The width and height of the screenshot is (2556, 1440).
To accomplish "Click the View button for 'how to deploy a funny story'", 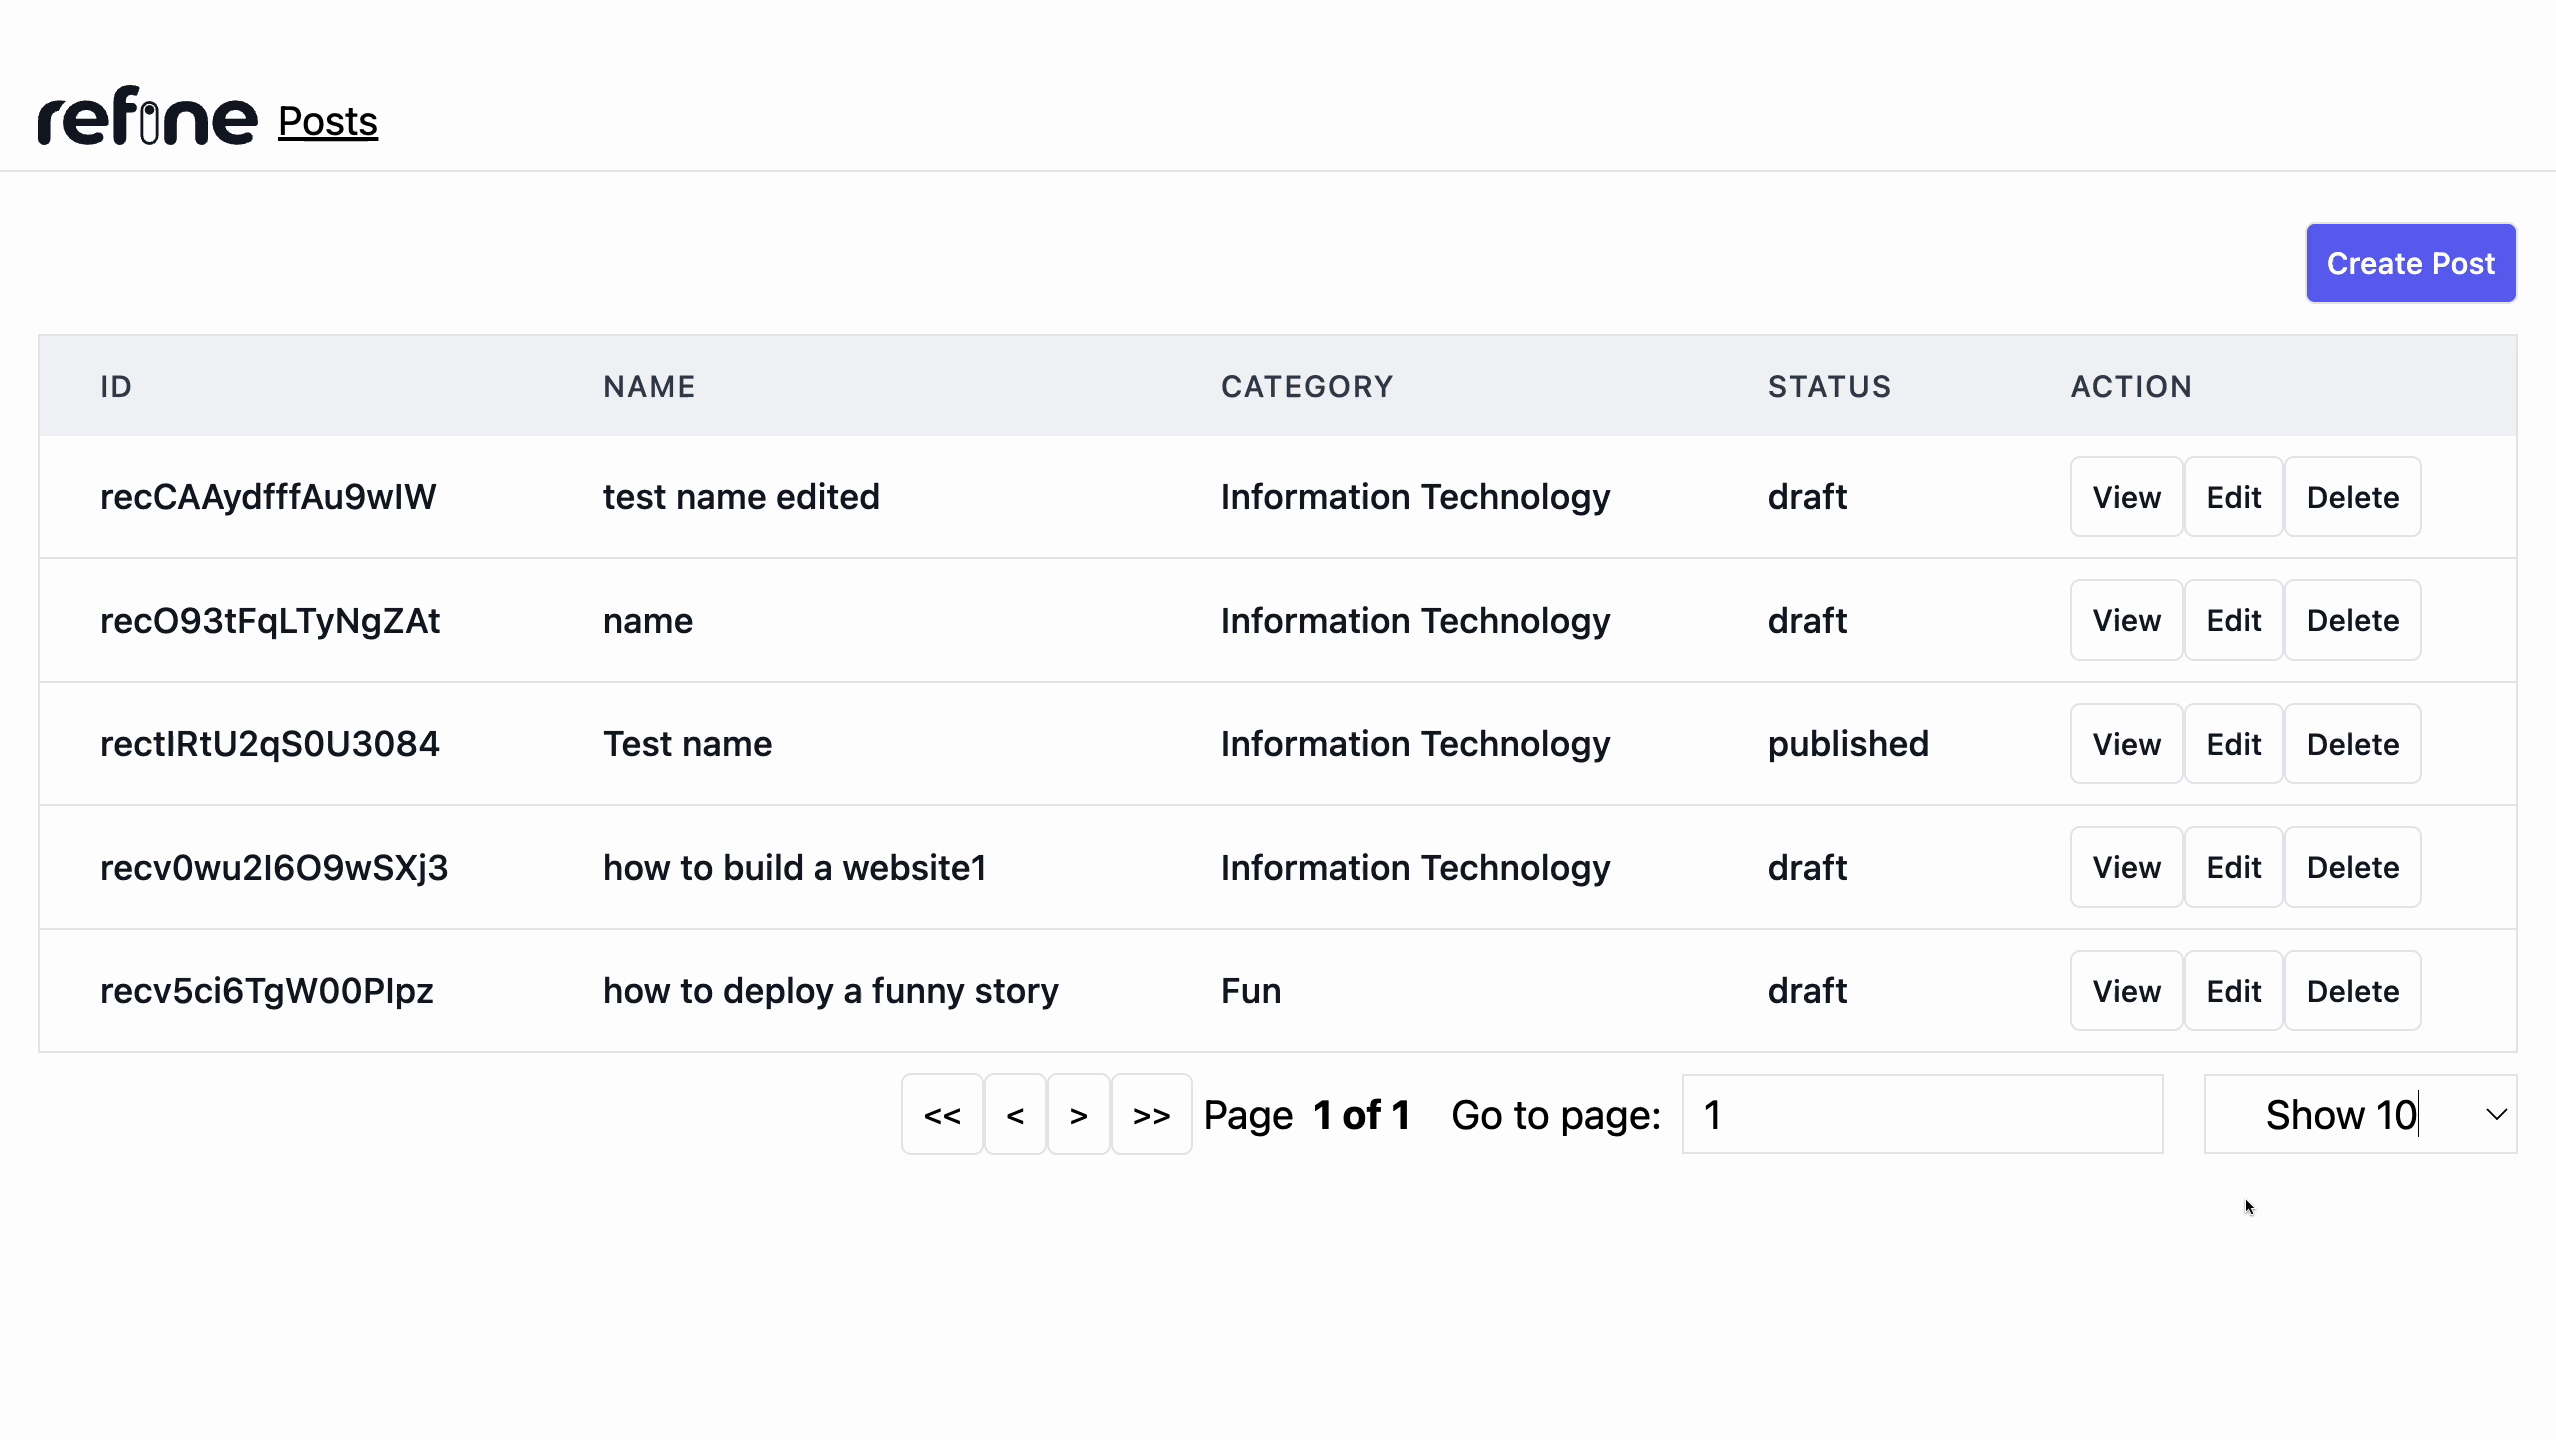I will click(2126, 990).
